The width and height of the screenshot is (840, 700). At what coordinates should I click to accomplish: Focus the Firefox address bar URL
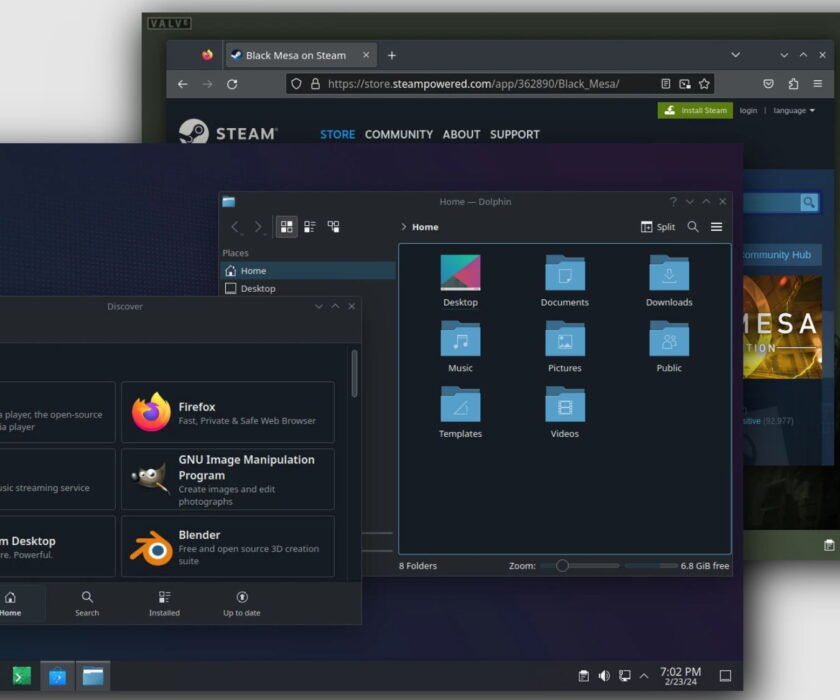[x=474, y=84]
